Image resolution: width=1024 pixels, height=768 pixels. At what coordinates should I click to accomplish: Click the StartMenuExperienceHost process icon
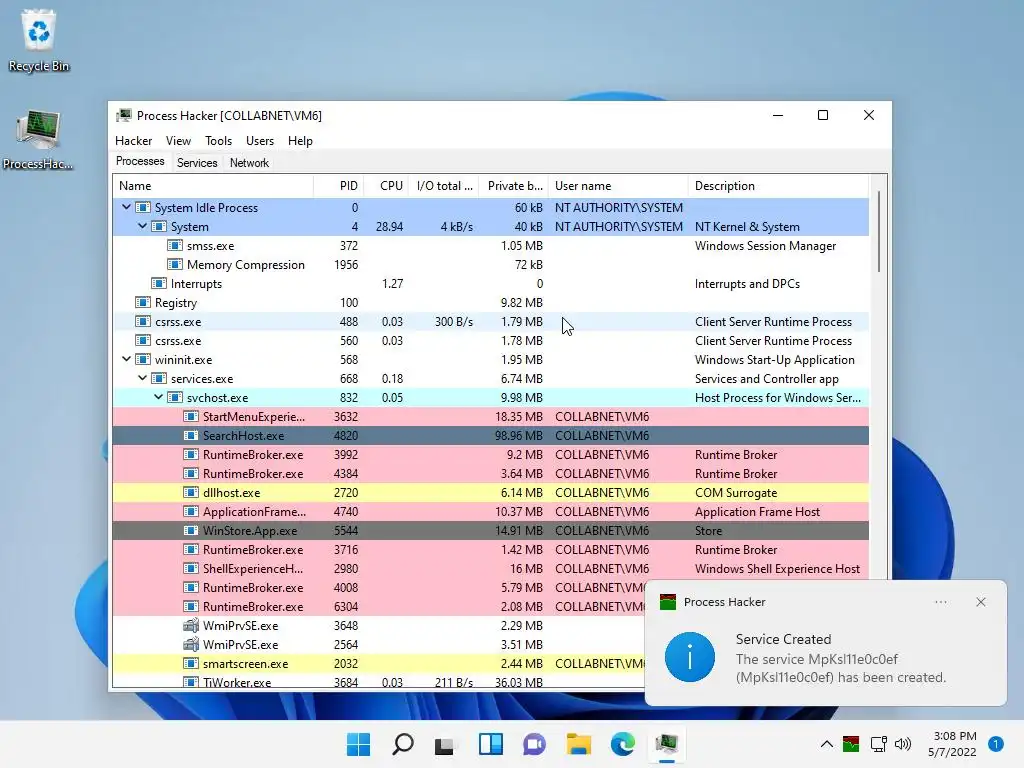point(191,417)
